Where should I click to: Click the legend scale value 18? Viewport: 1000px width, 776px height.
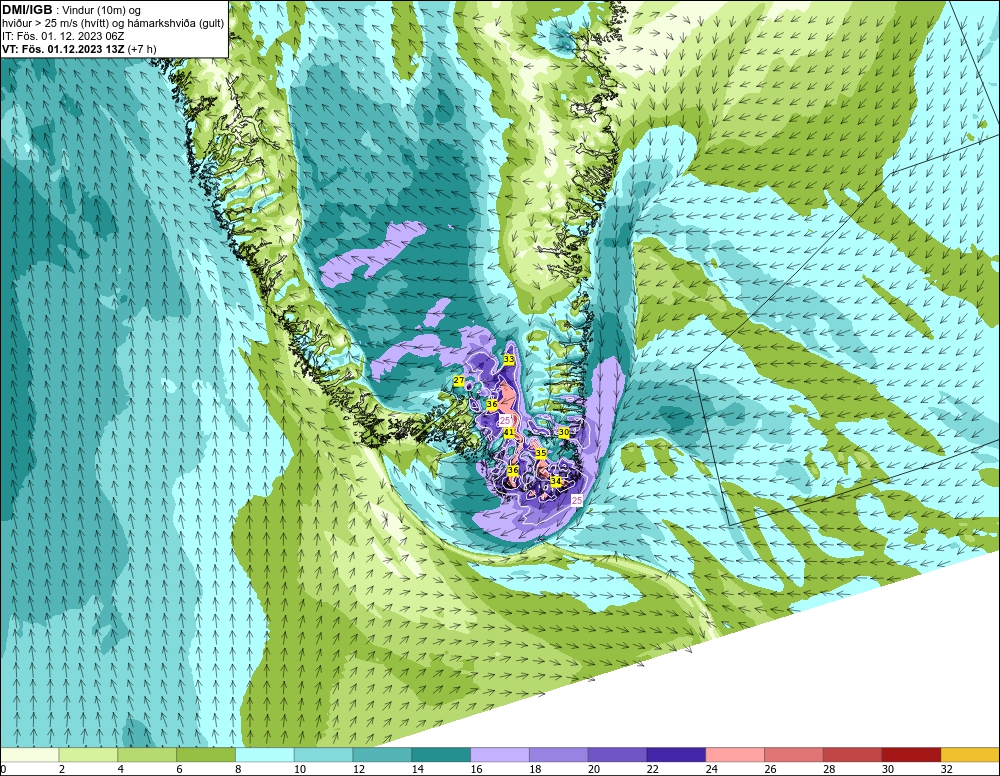(x=535, y=769)
